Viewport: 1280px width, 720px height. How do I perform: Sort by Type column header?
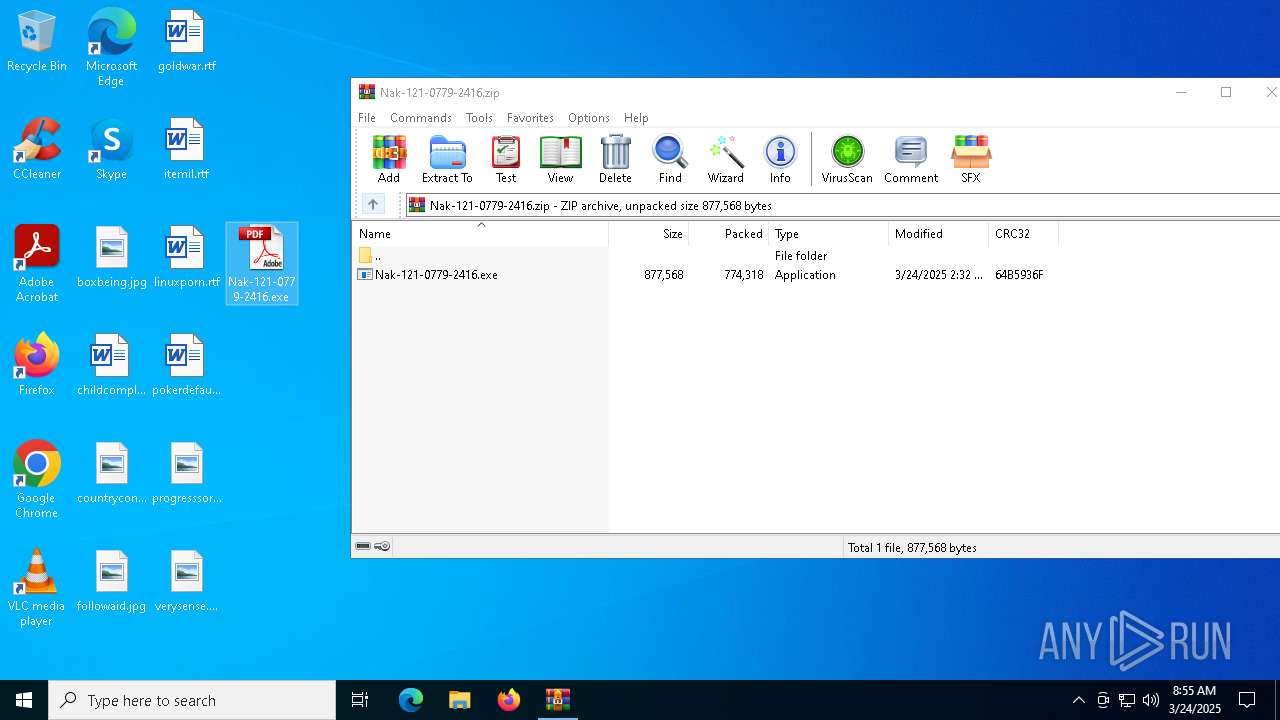[829, 233]
